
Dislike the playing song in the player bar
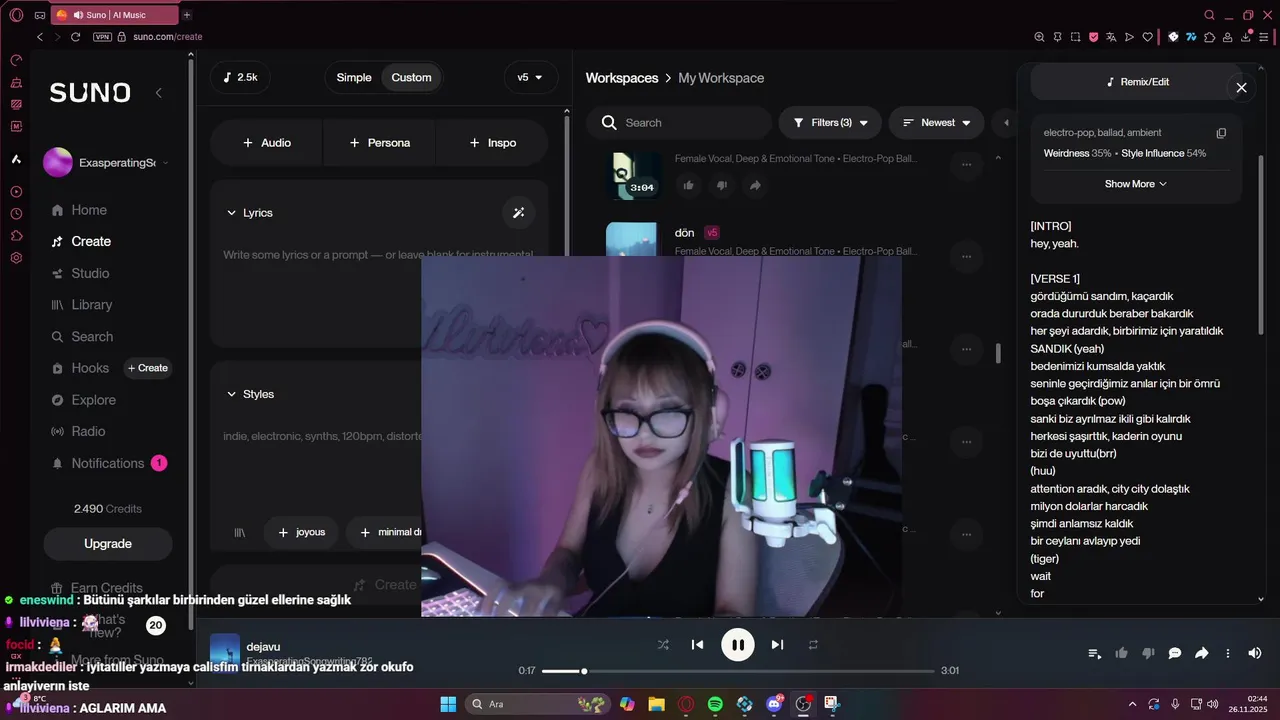pyautogui.click(x=1148, y=653)
